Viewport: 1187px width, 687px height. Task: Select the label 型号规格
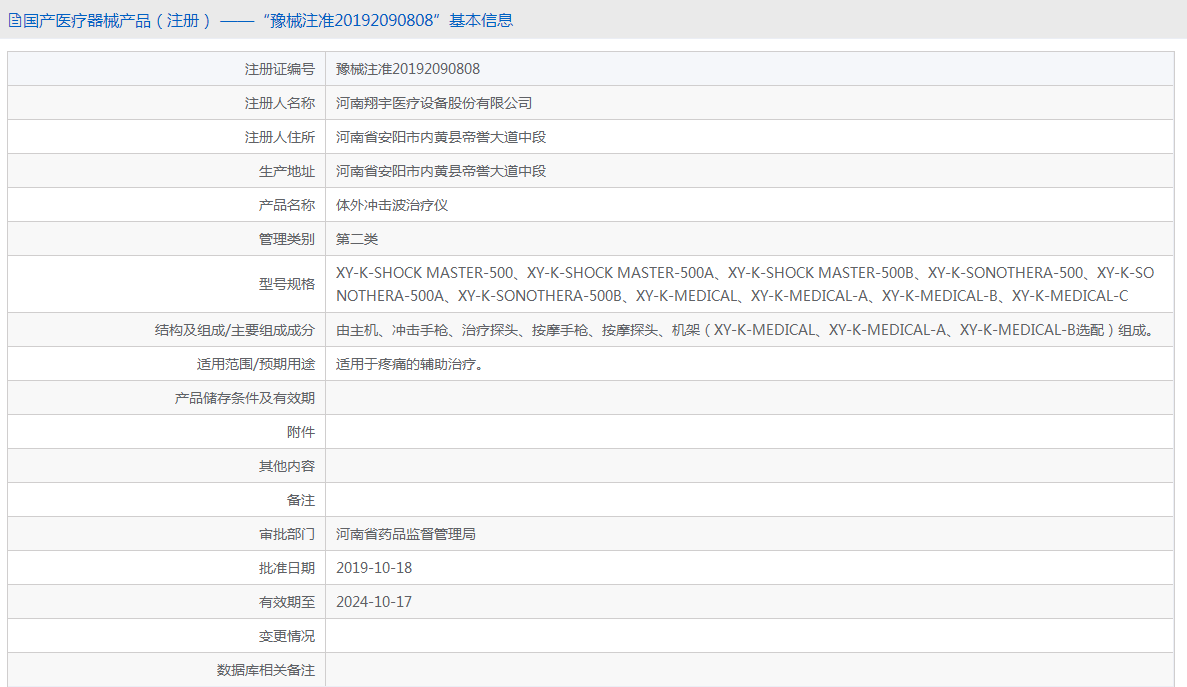pos(286,284)
